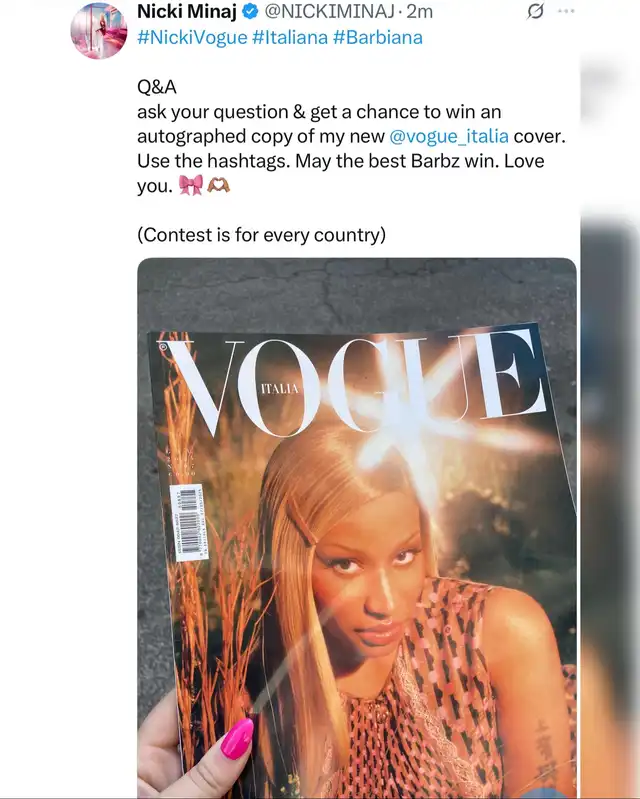Click the 'Contest is for every country' text
The height and width of the screenshot is (799, 640).
(261, 235)
